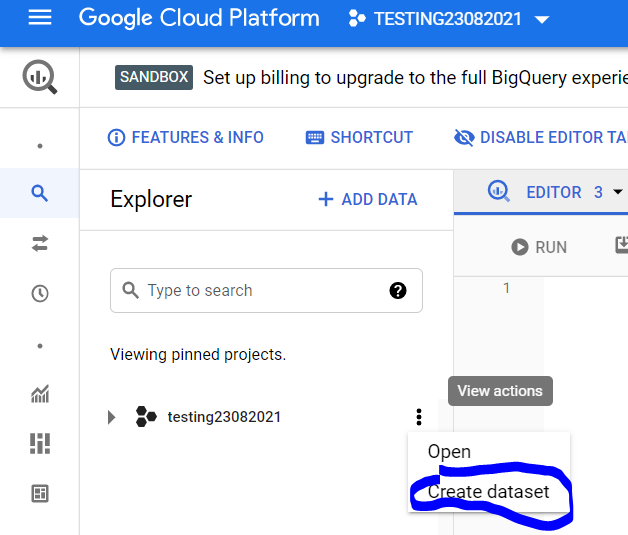The width and height of the screenshot is (628, 535).
Task: Click the table layout icon in sidebar
Action: [40, 493]
